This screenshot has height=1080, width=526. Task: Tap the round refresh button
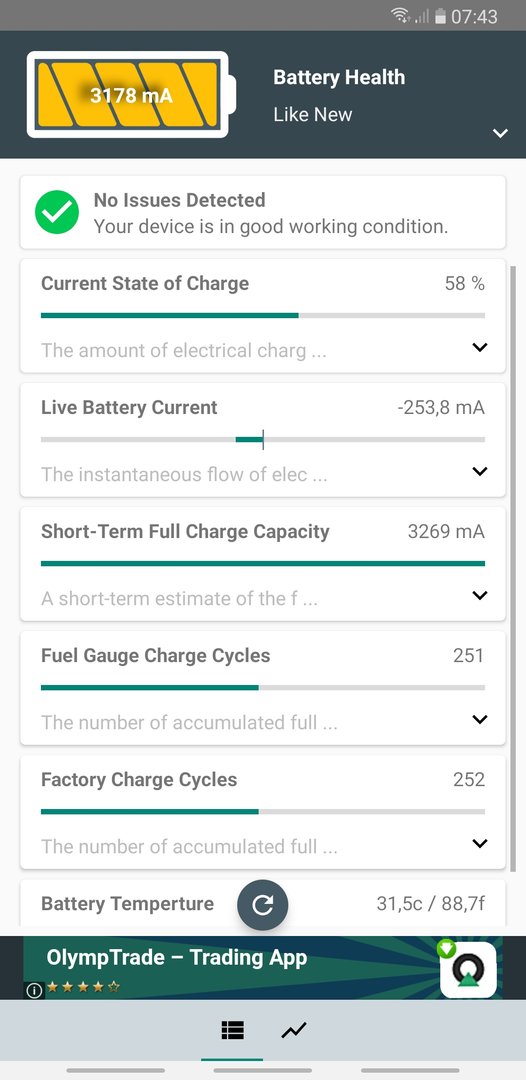[x=262, y=904]
